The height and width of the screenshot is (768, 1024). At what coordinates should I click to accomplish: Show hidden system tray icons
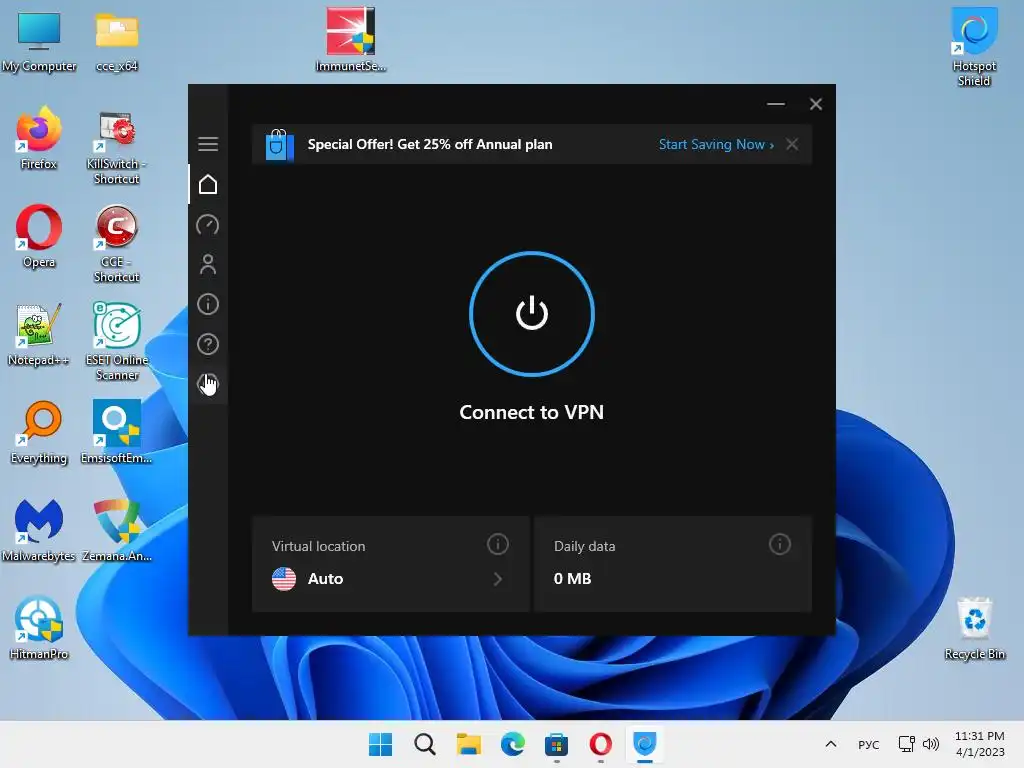point(831,744)
